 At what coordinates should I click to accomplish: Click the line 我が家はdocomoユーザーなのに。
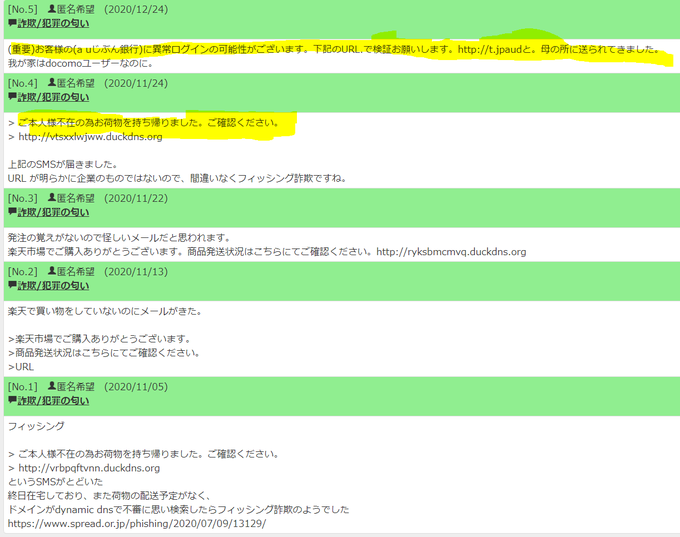pos(81,63)
